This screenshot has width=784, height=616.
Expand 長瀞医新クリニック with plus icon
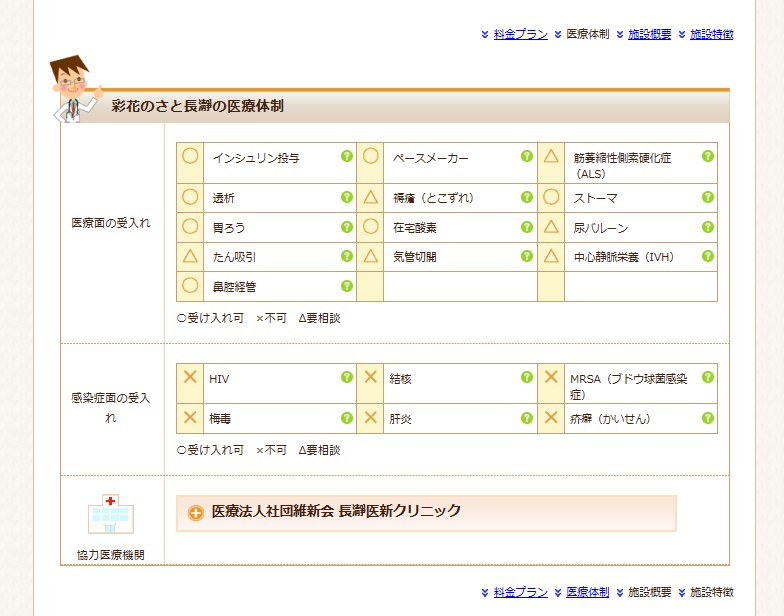pos(196,513)
